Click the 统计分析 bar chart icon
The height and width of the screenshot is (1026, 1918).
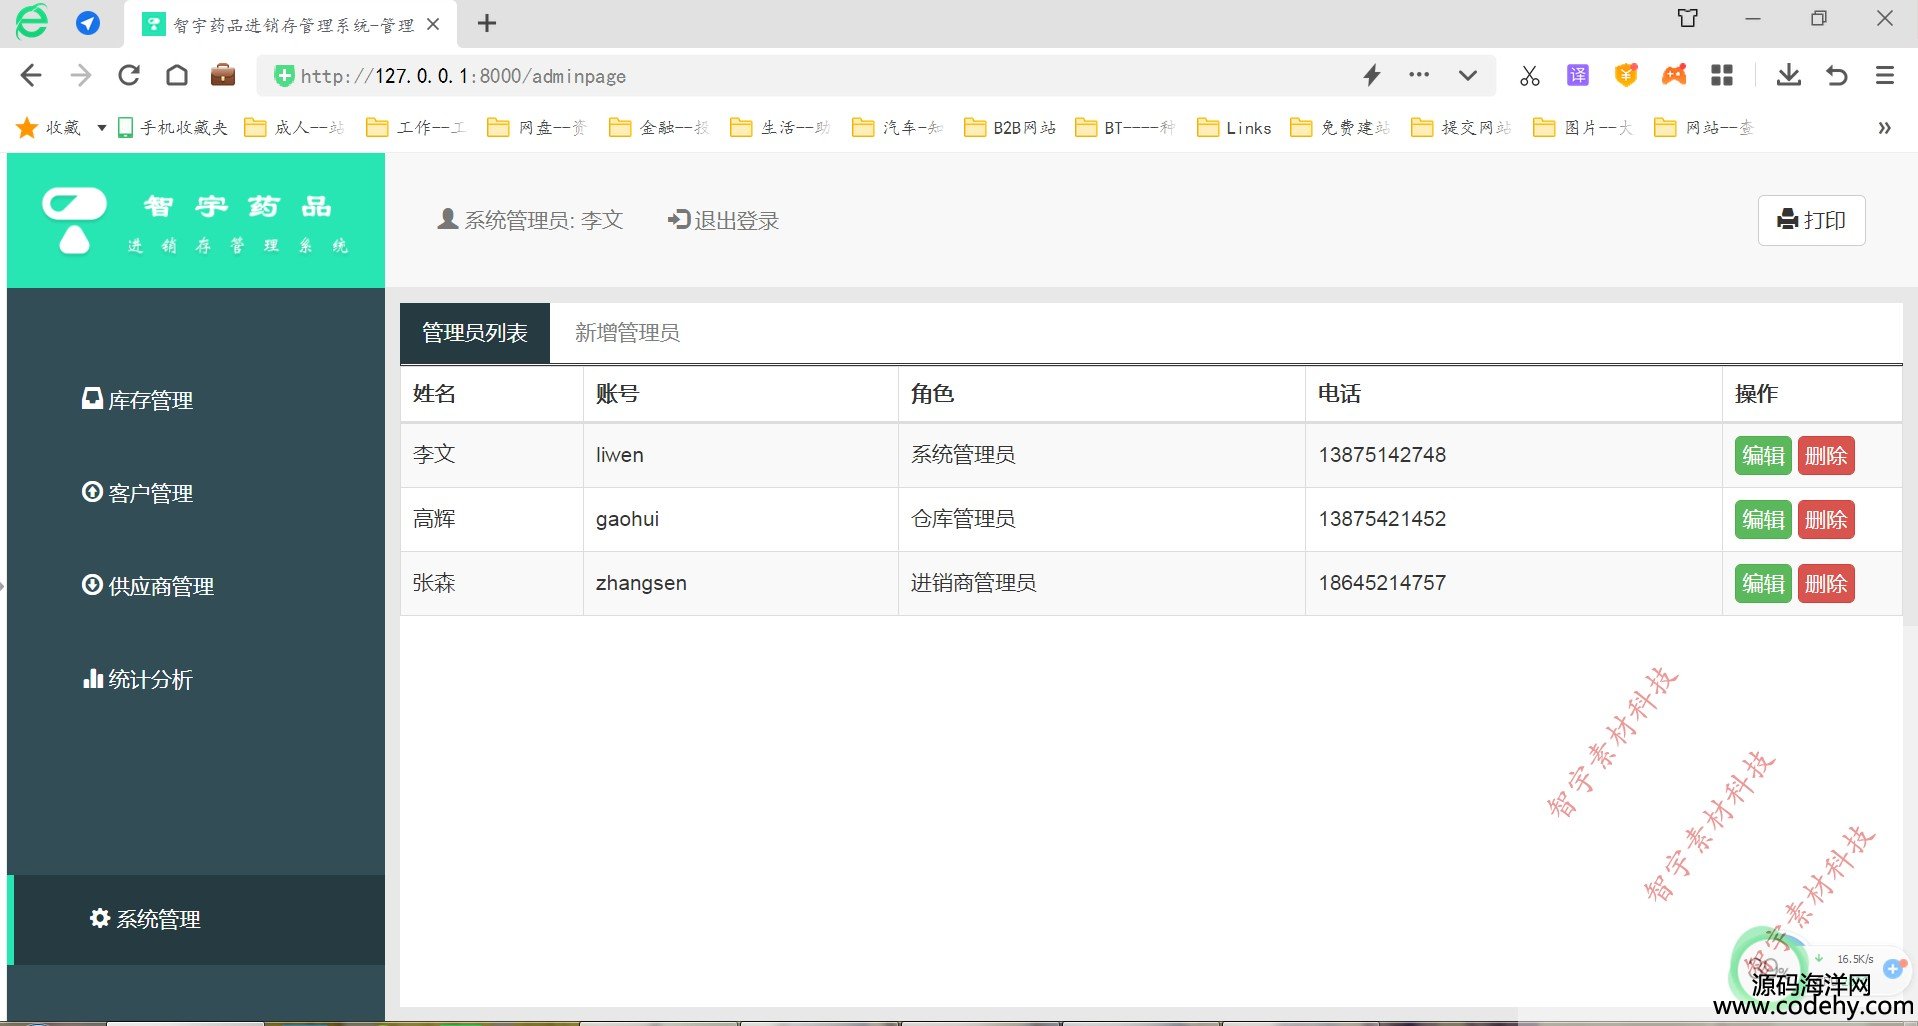pyautogui.click(x=92, y=679)
